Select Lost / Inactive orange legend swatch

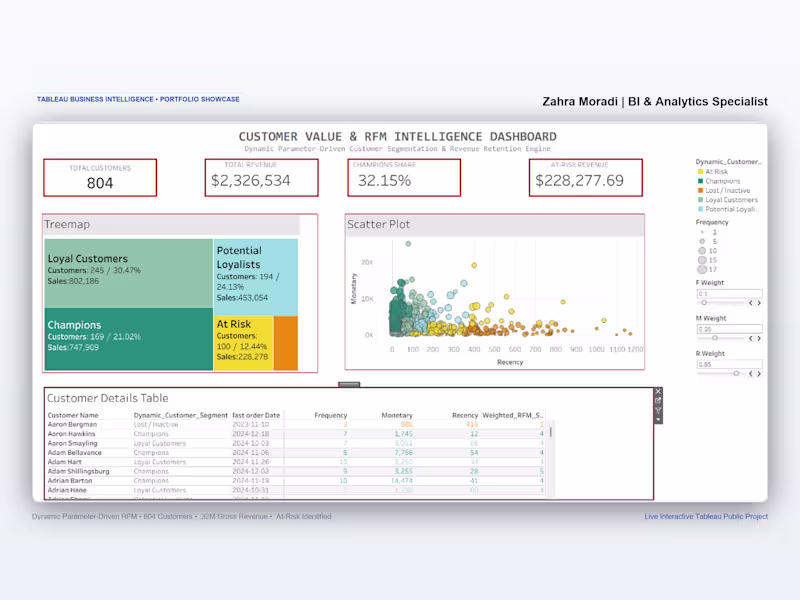[x=701, y=190]
